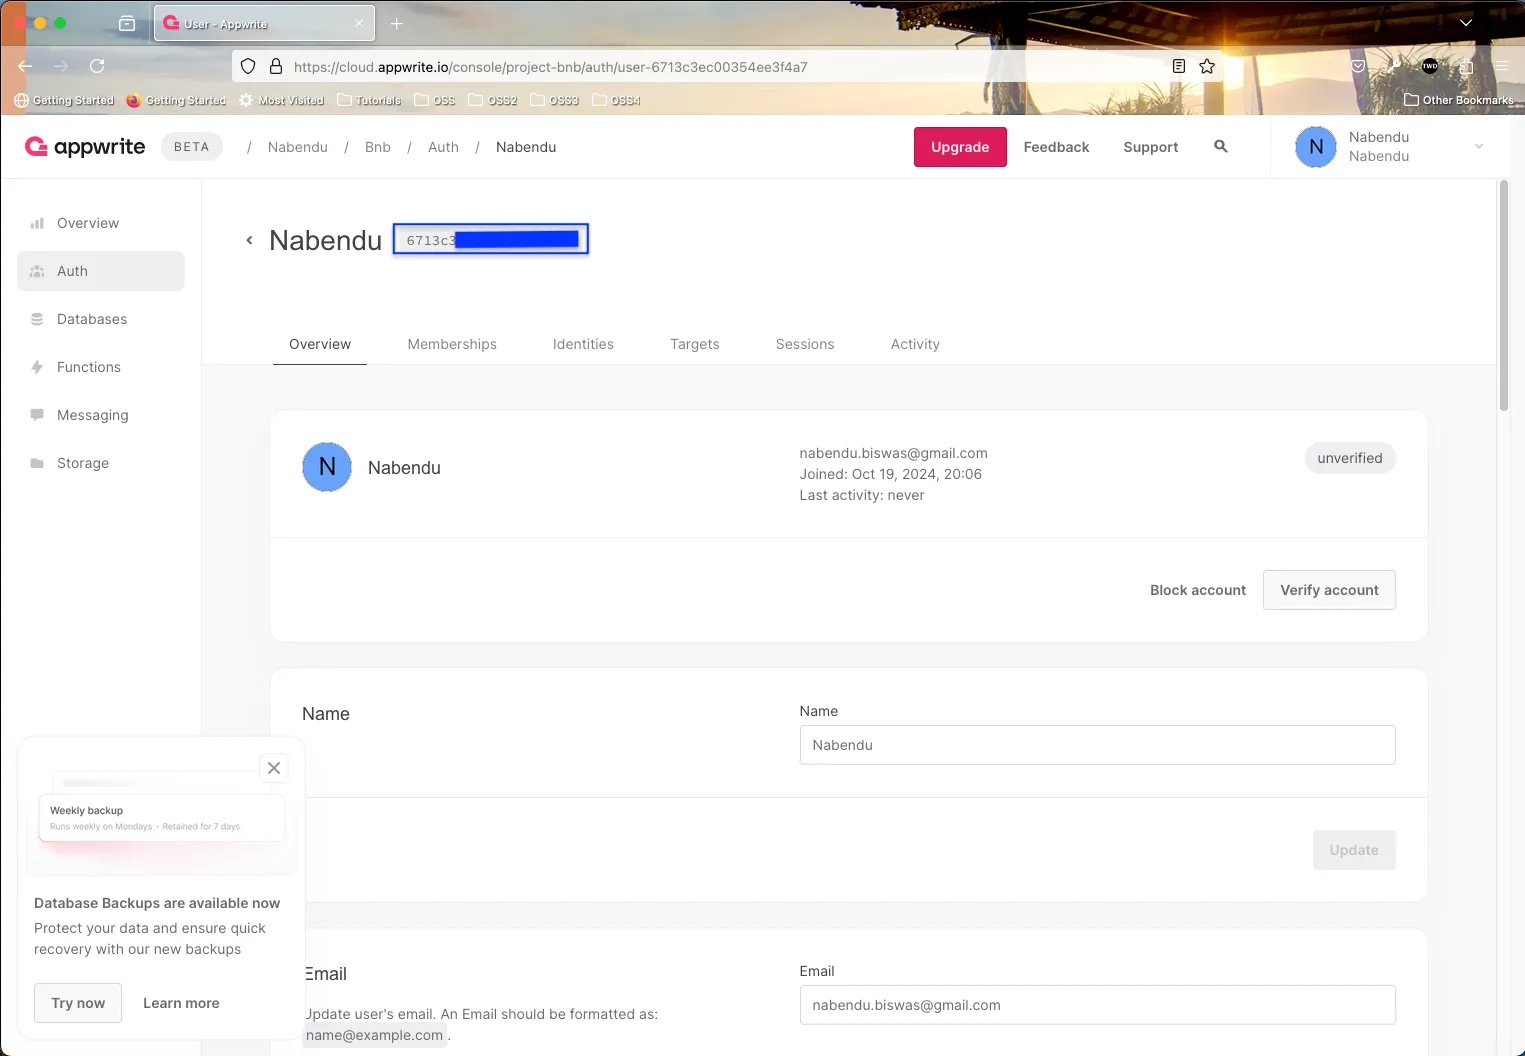The width and height of the screenshot is (1525, 1056).
Task: Open the OSS bookmark folder
Action: click(435, 100)
